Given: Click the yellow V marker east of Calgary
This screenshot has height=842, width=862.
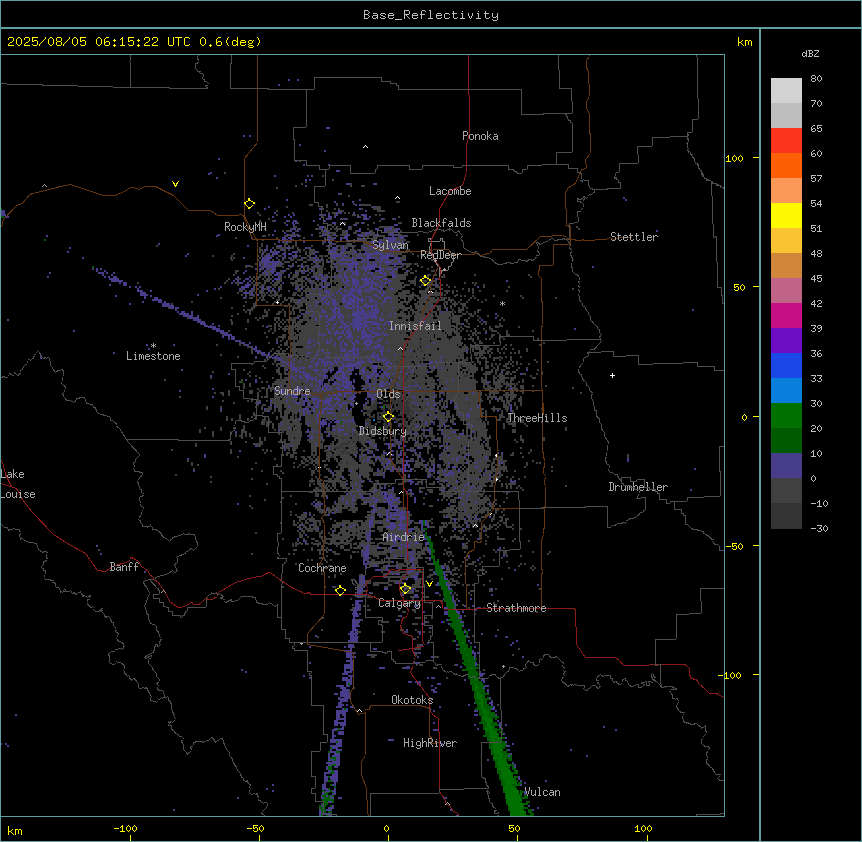Looking at the screenshot, I should (429, 583).
